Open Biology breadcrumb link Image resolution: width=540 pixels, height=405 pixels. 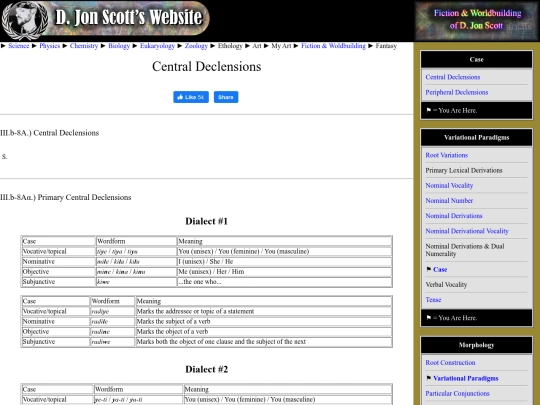point(119,46)
